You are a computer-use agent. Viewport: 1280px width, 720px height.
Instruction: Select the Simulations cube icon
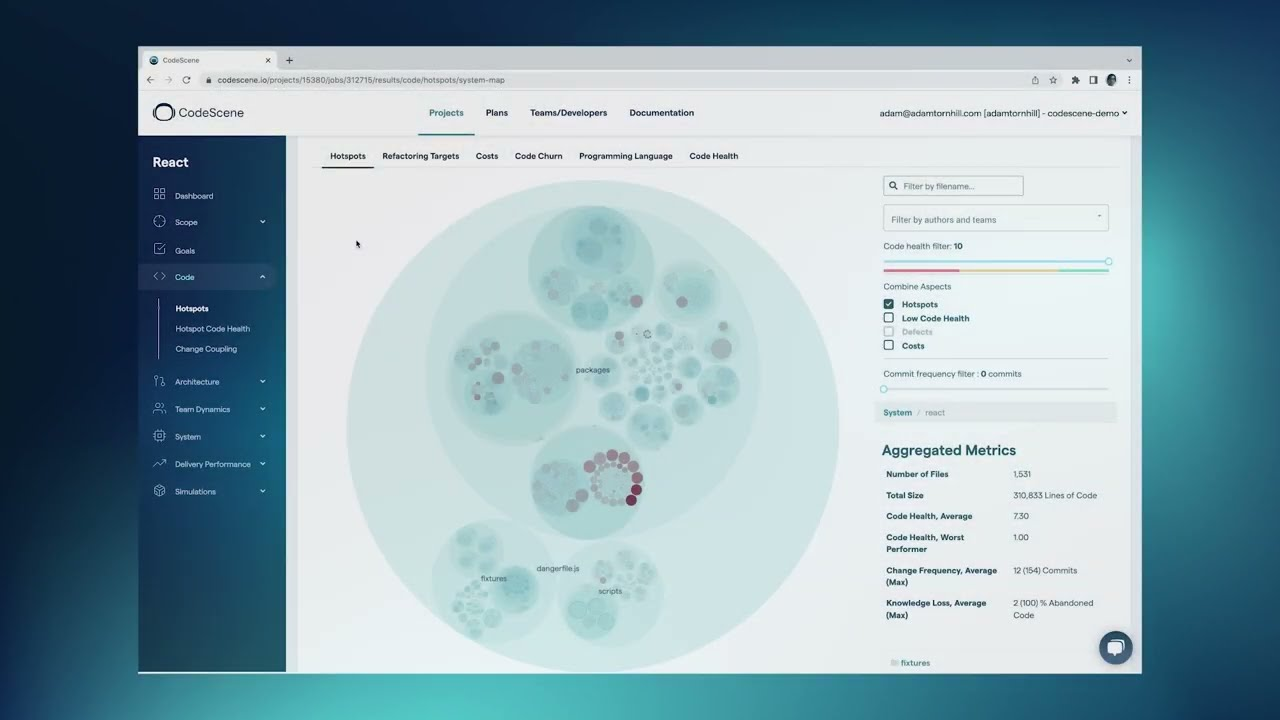tap(159, 491)
